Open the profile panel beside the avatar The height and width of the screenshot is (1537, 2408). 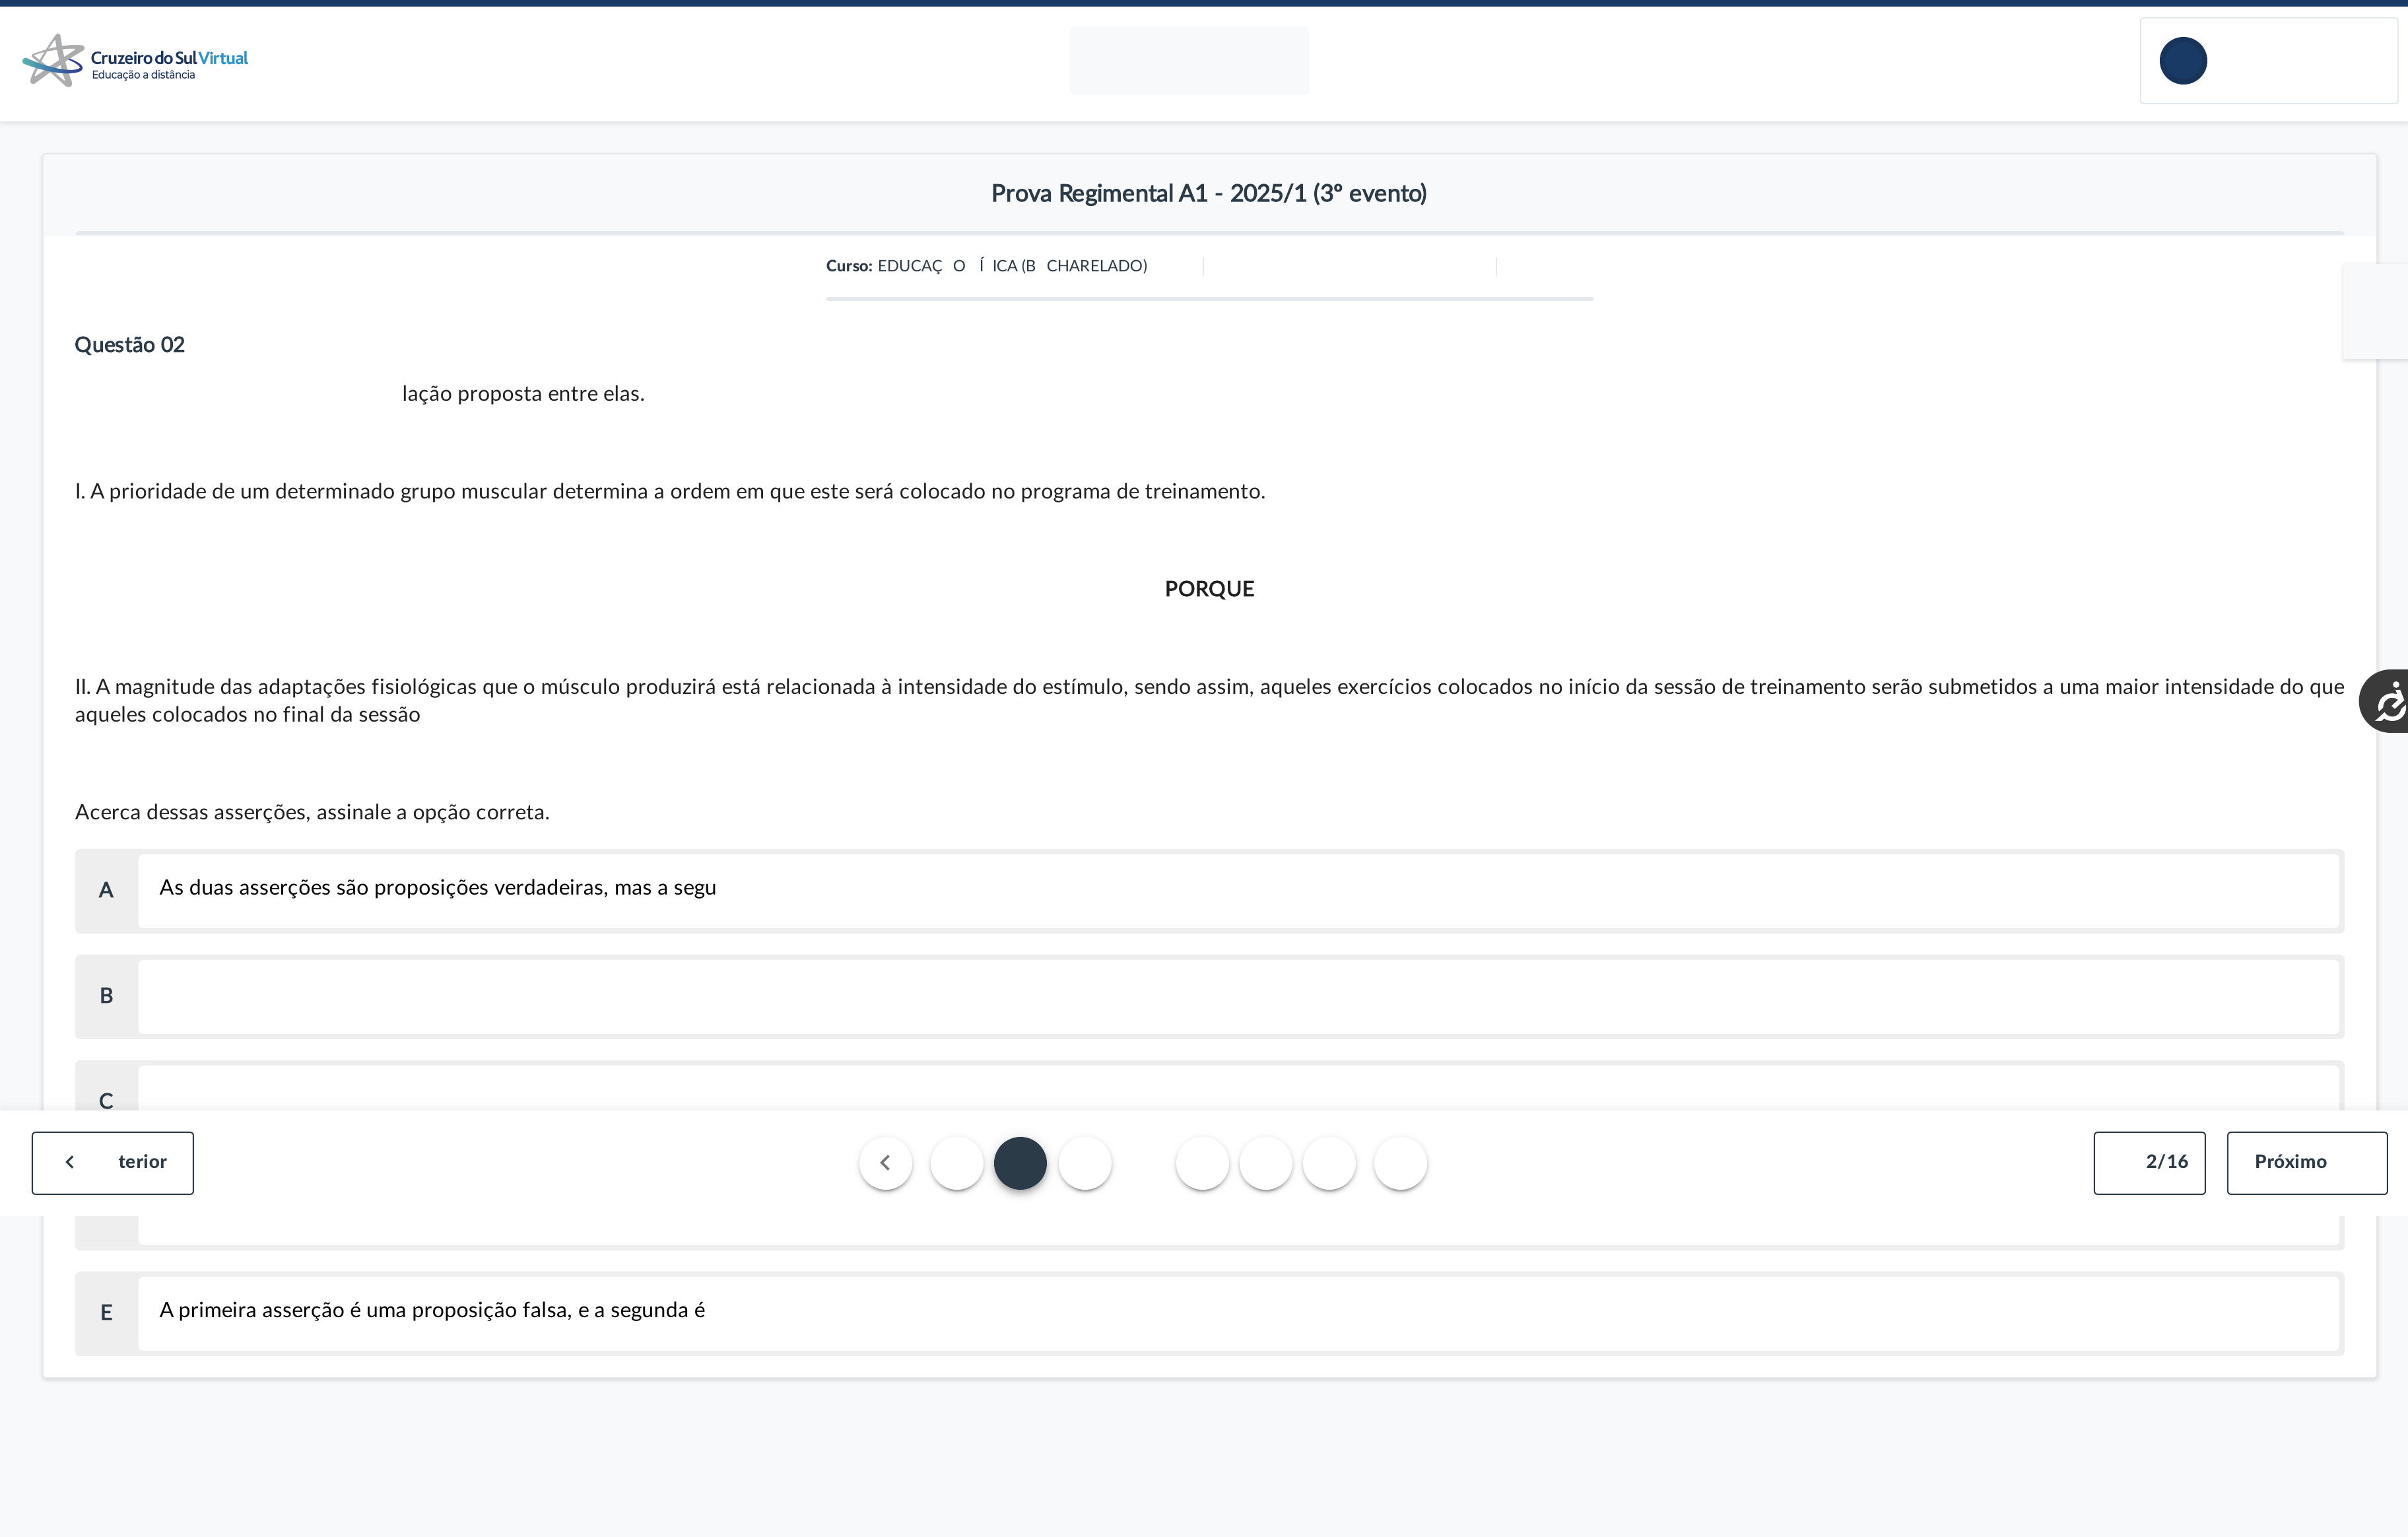pos(2300,61)
